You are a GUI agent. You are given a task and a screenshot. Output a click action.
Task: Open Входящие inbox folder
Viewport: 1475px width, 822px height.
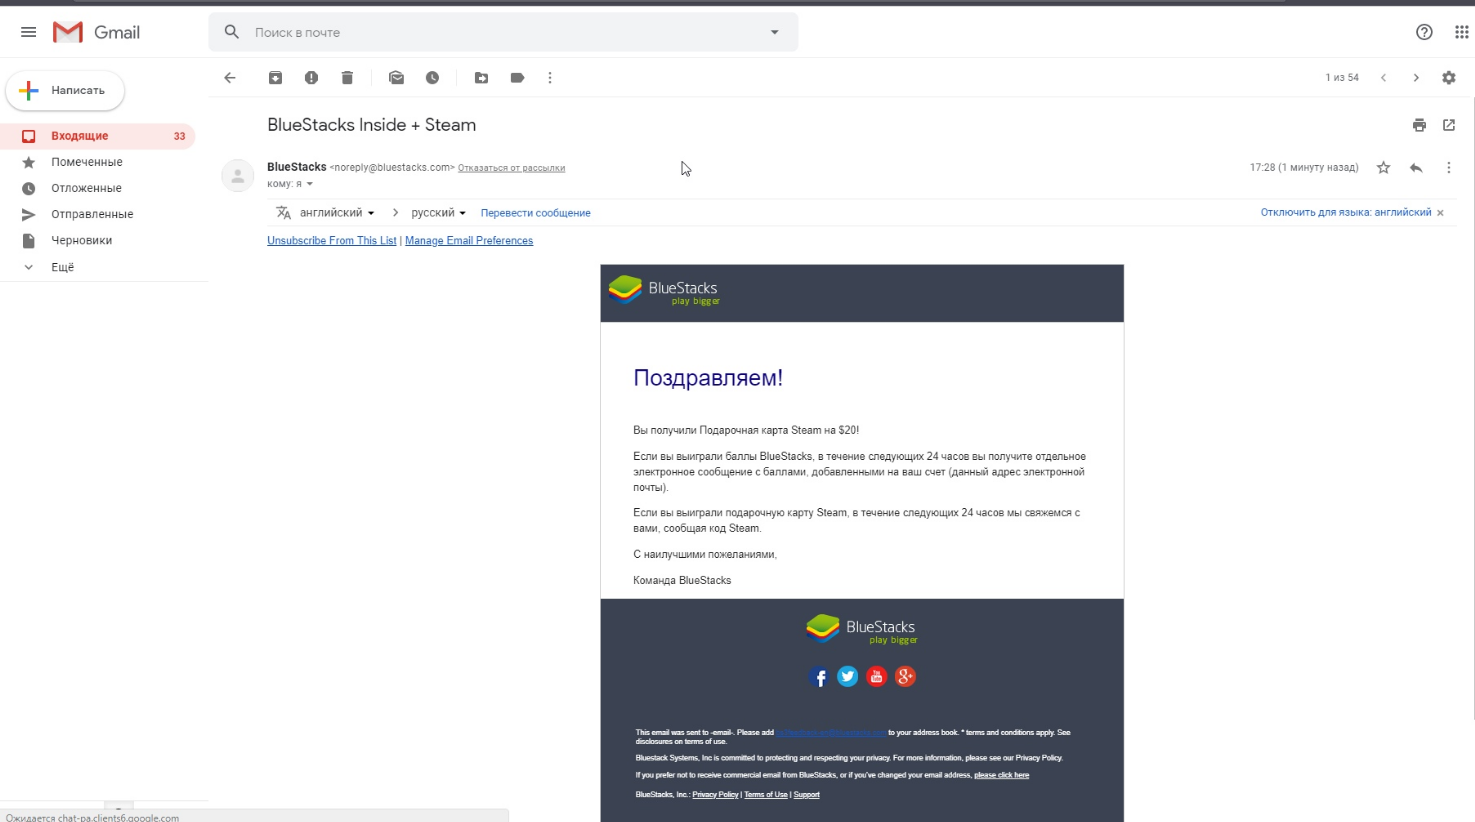point(97,136)
